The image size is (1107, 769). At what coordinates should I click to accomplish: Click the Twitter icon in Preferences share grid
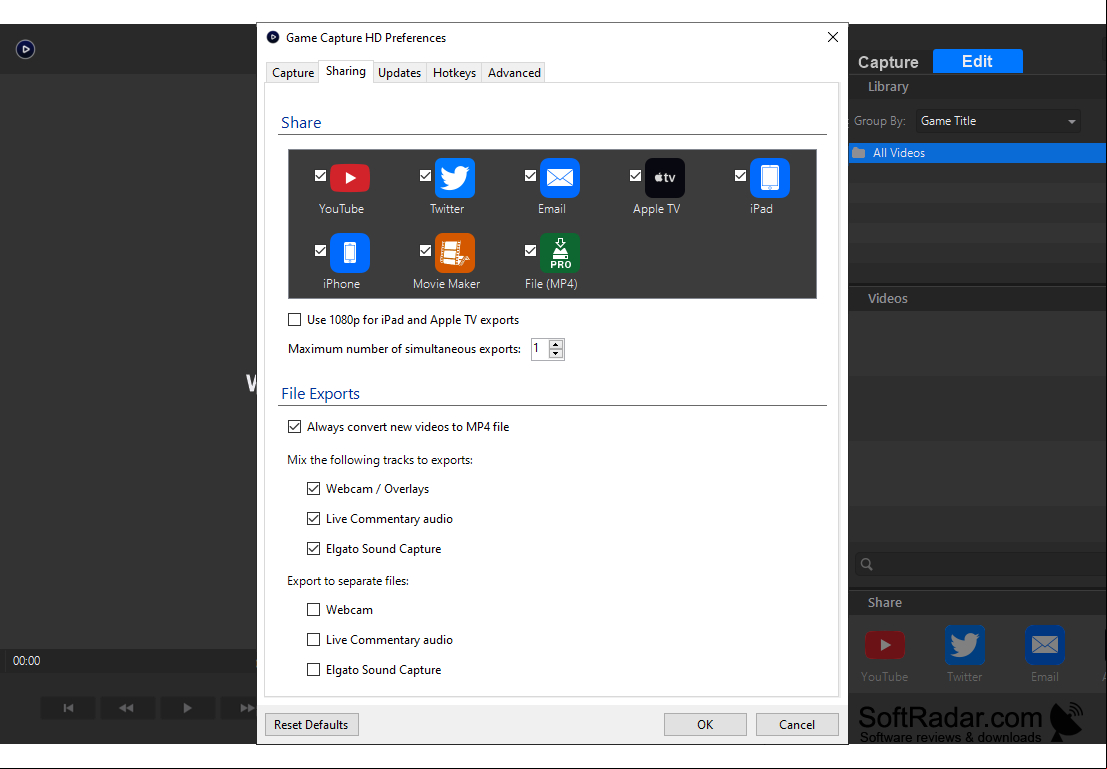point(455,178)
